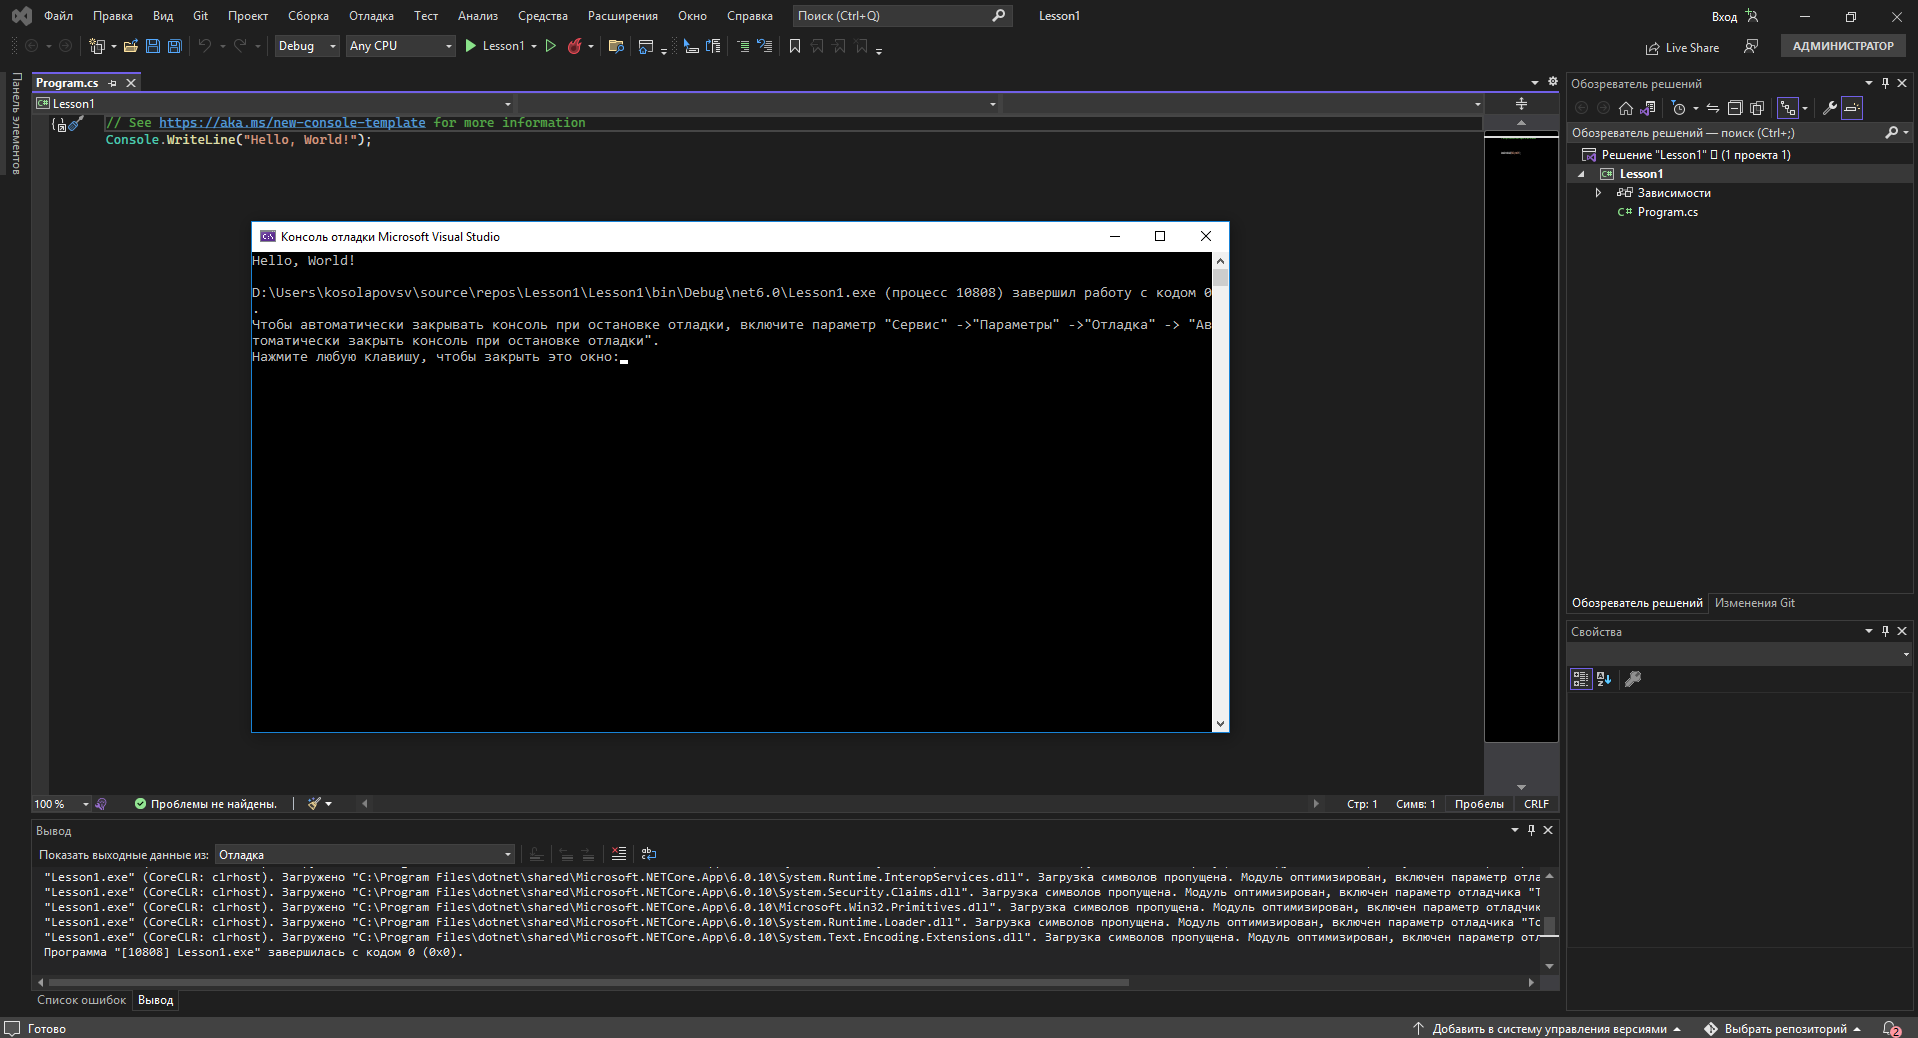1918x1038 pixels.
Task: Switch to the Изменения Git tab
Action: pyautogui.click(x=1755, y=603)
